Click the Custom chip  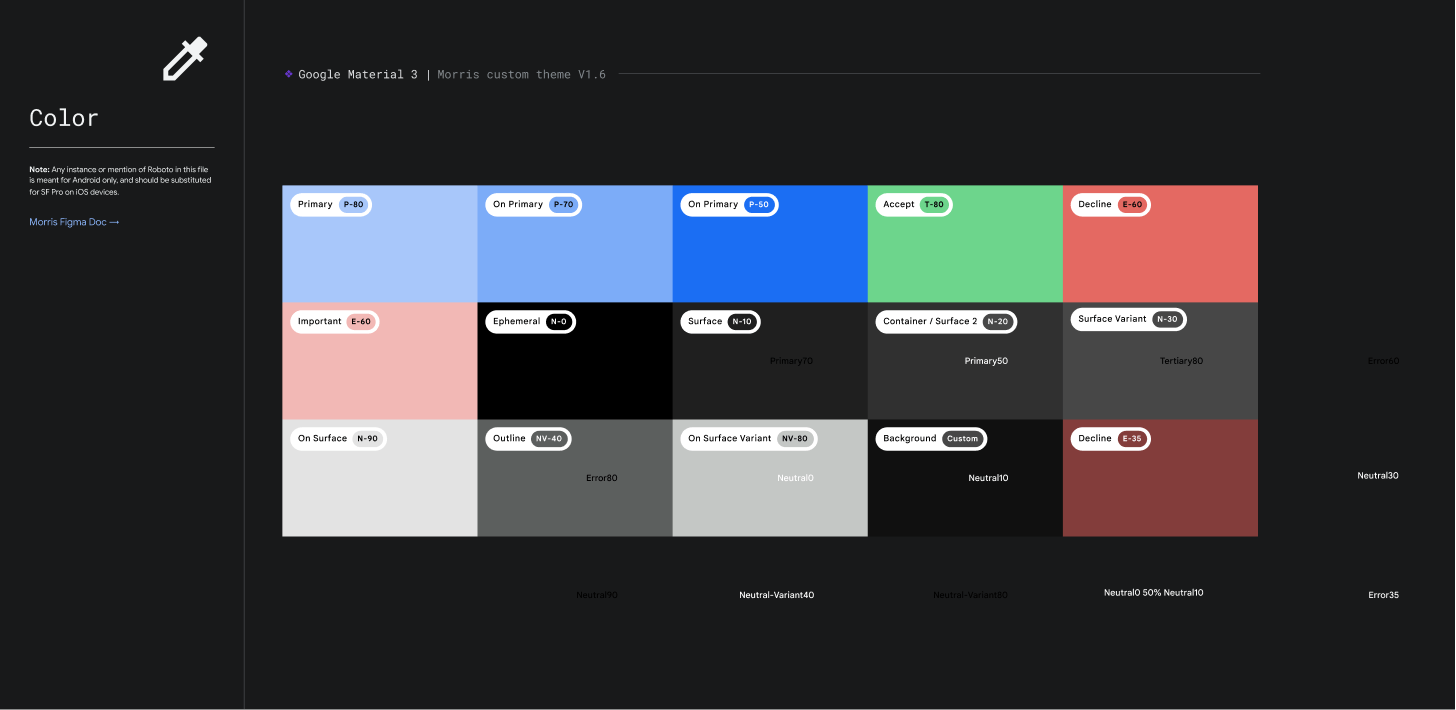(x=963, y=439)
